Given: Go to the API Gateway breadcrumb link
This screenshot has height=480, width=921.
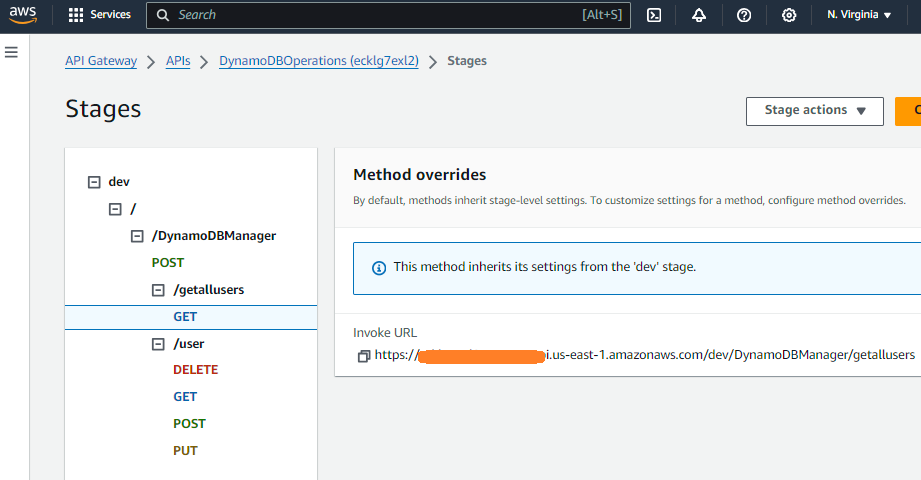Looking at the screenshot, I should tap(101, 61).
